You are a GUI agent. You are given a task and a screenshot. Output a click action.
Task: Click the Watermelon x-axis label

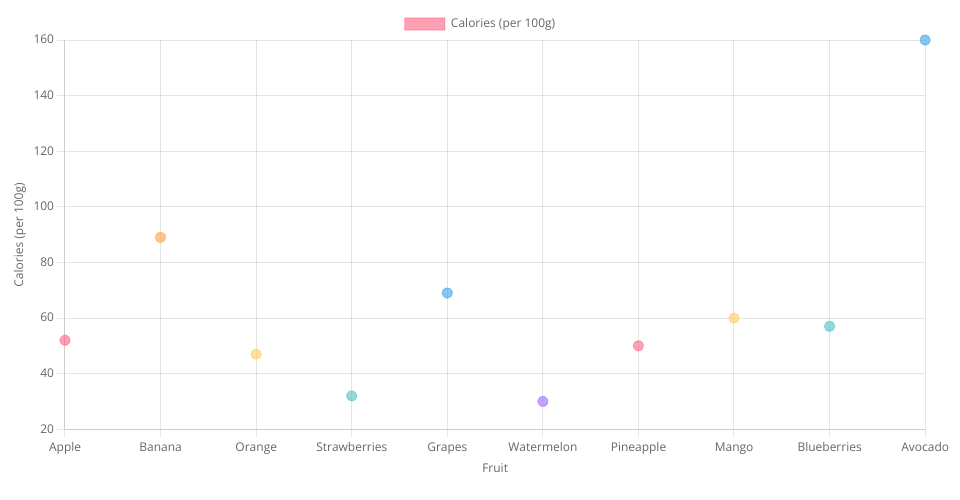pyautogui.click(x=542, y=447)
